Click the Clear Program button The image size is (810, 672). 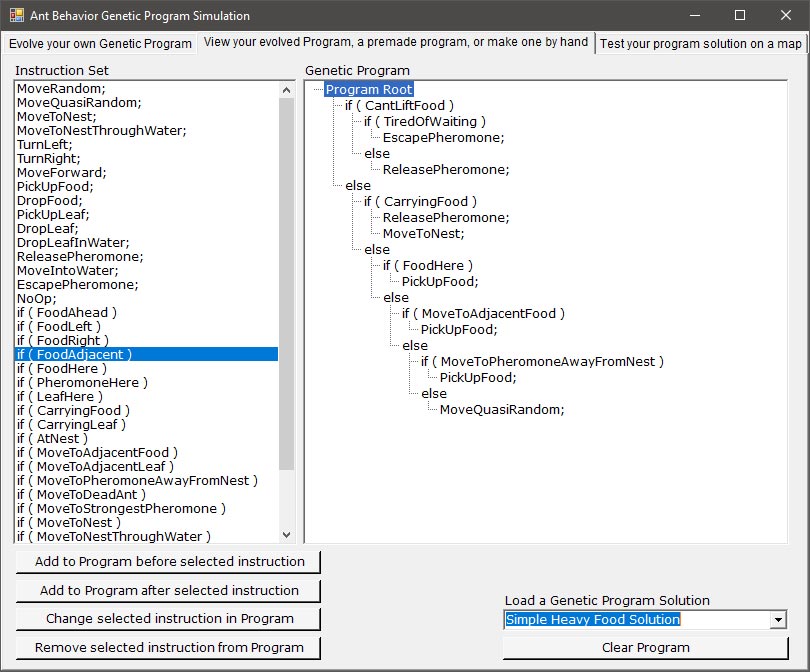pos(646,648)
